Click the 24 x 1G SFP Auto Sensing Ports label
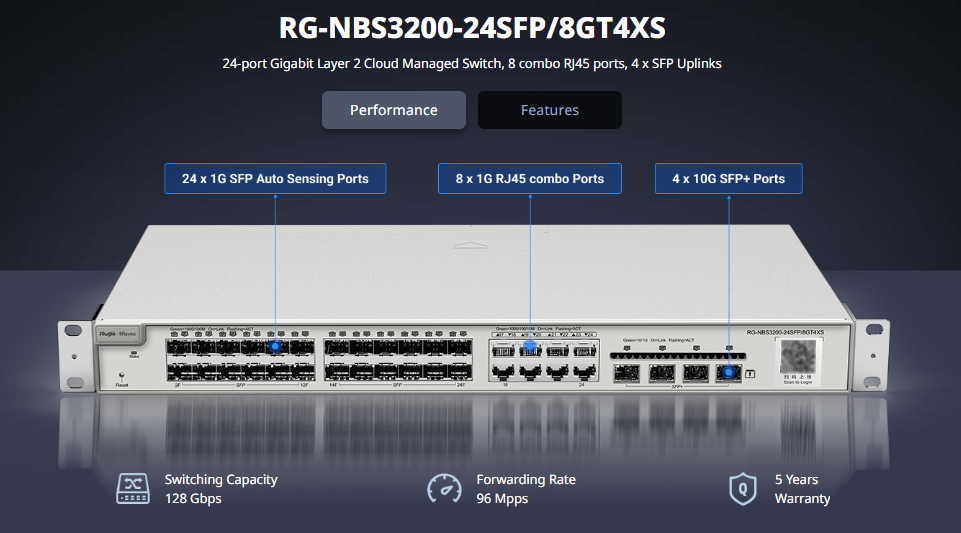Image resolution: width=961 pixels, height=533 pixels. coord(275,179)
